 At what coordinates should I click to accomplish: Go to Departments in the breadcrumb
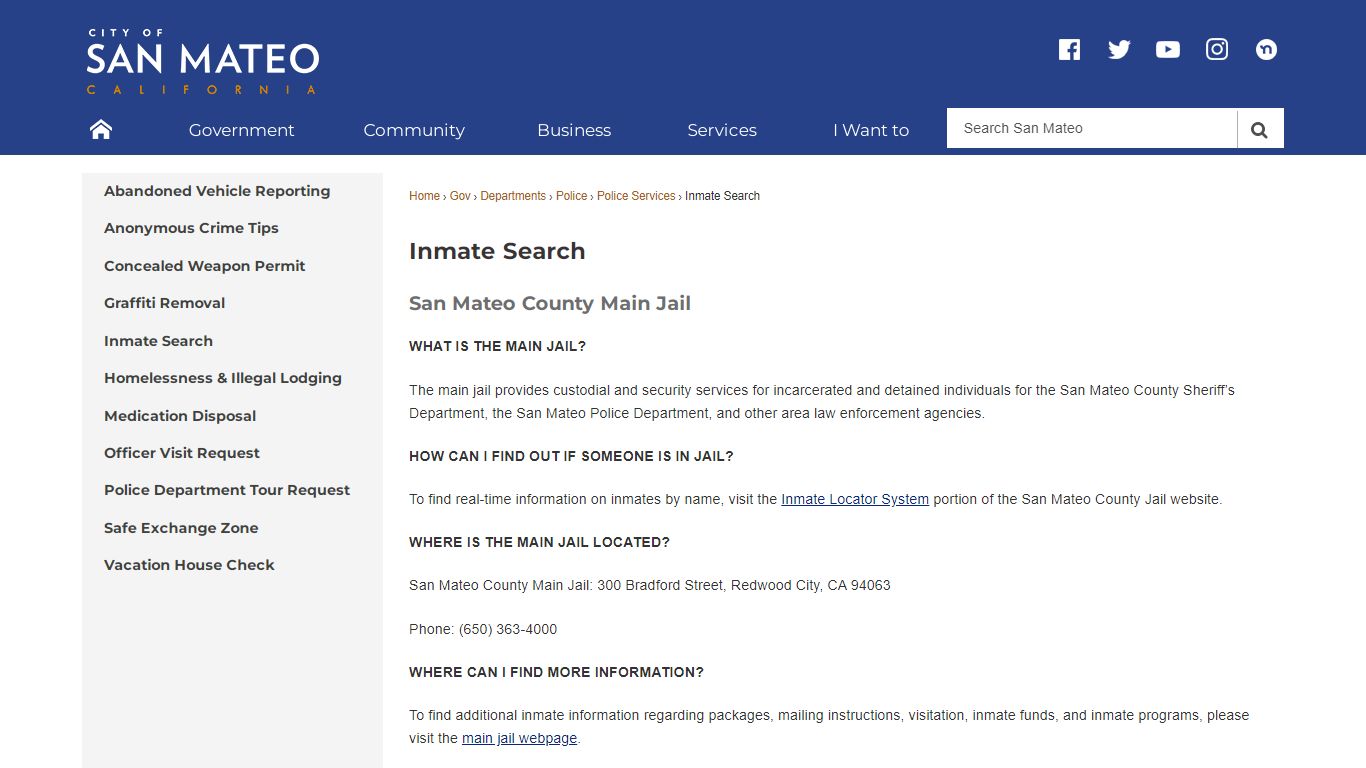(x=513, y=196)
